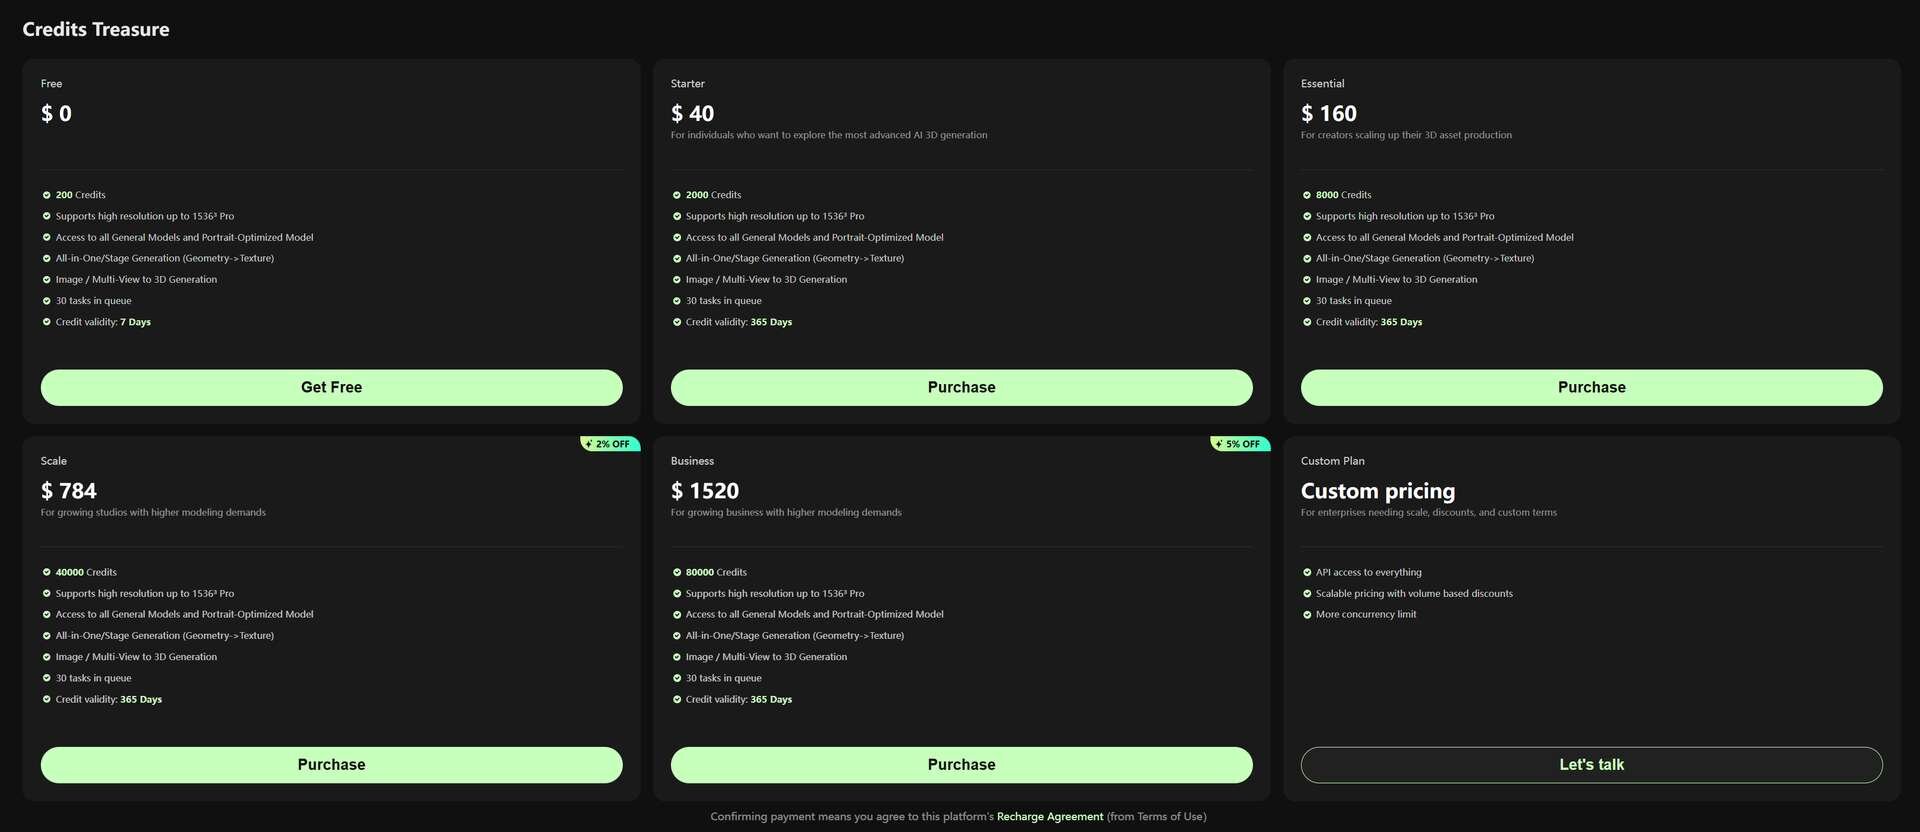Click the Credits Treasure heading
Screen dimensions: 1920x832
[x=96, y=30]
